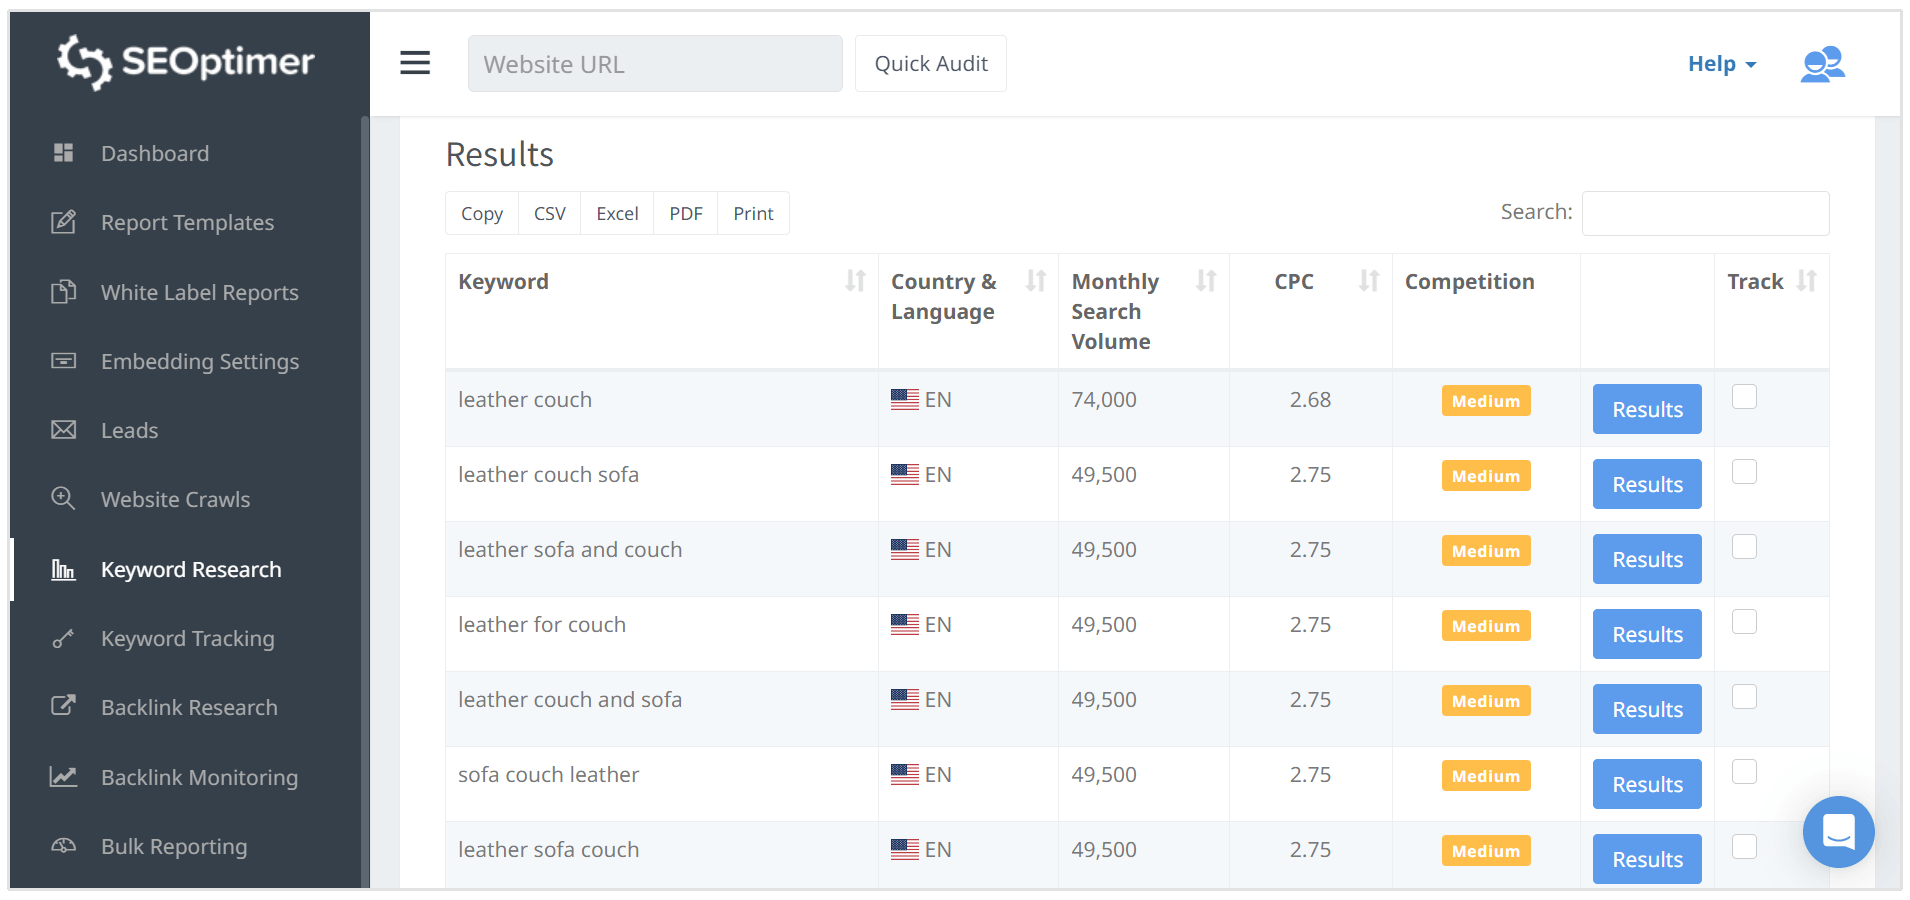The width and height of the screenshot is (1910, 900).
Task: Open the hamburger menu icon
Action: (x=415, y=63)
